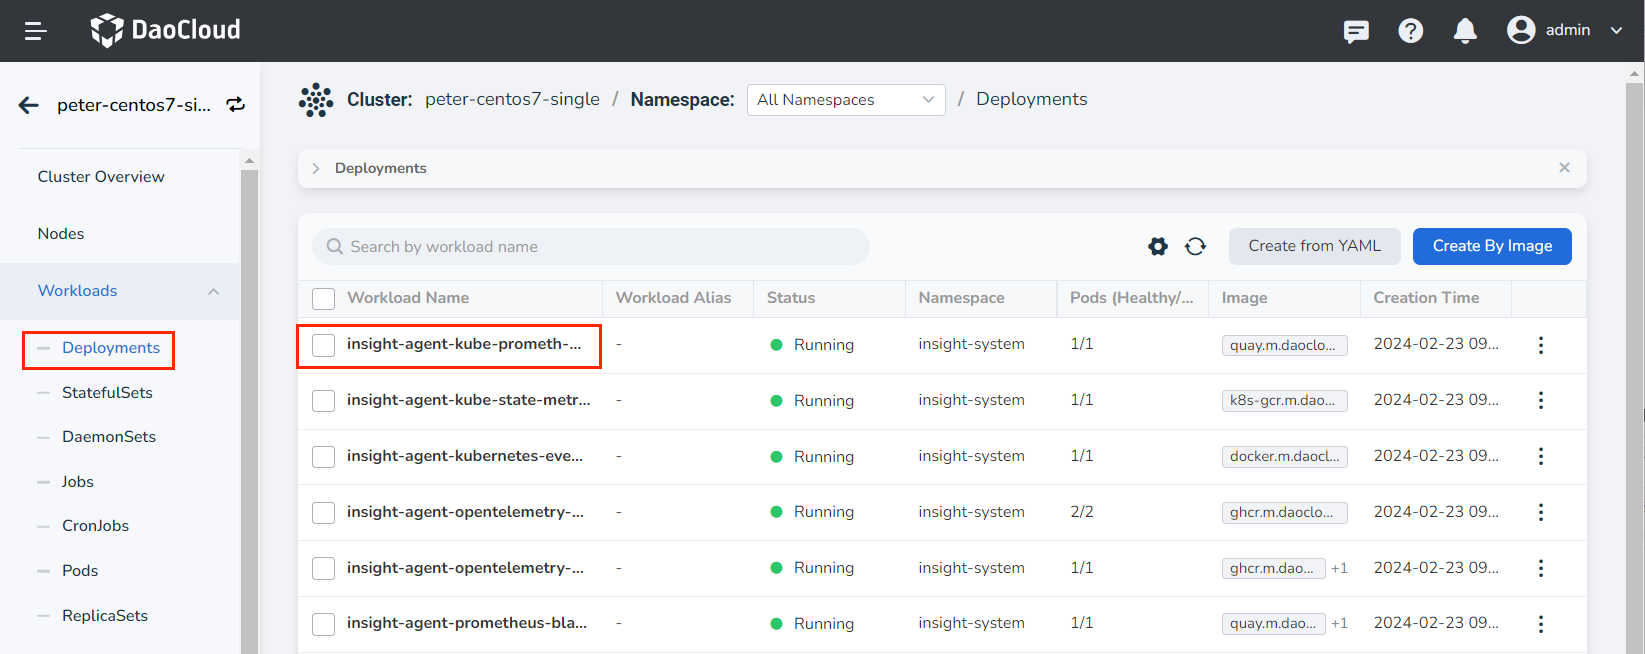
Task: Collapse the Workloads sidebar section
Action: pos(213,291)
